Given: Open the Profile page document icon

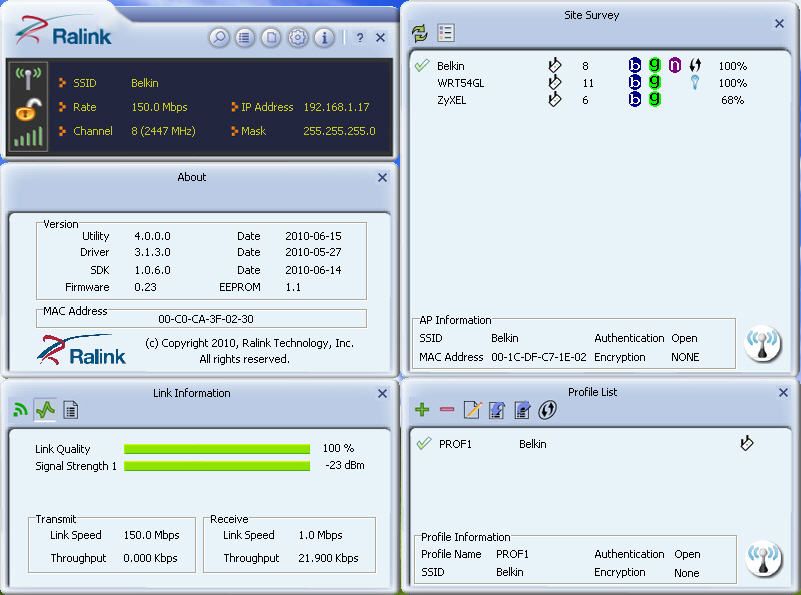Looking at the screenshot, I should pos(270,37).
